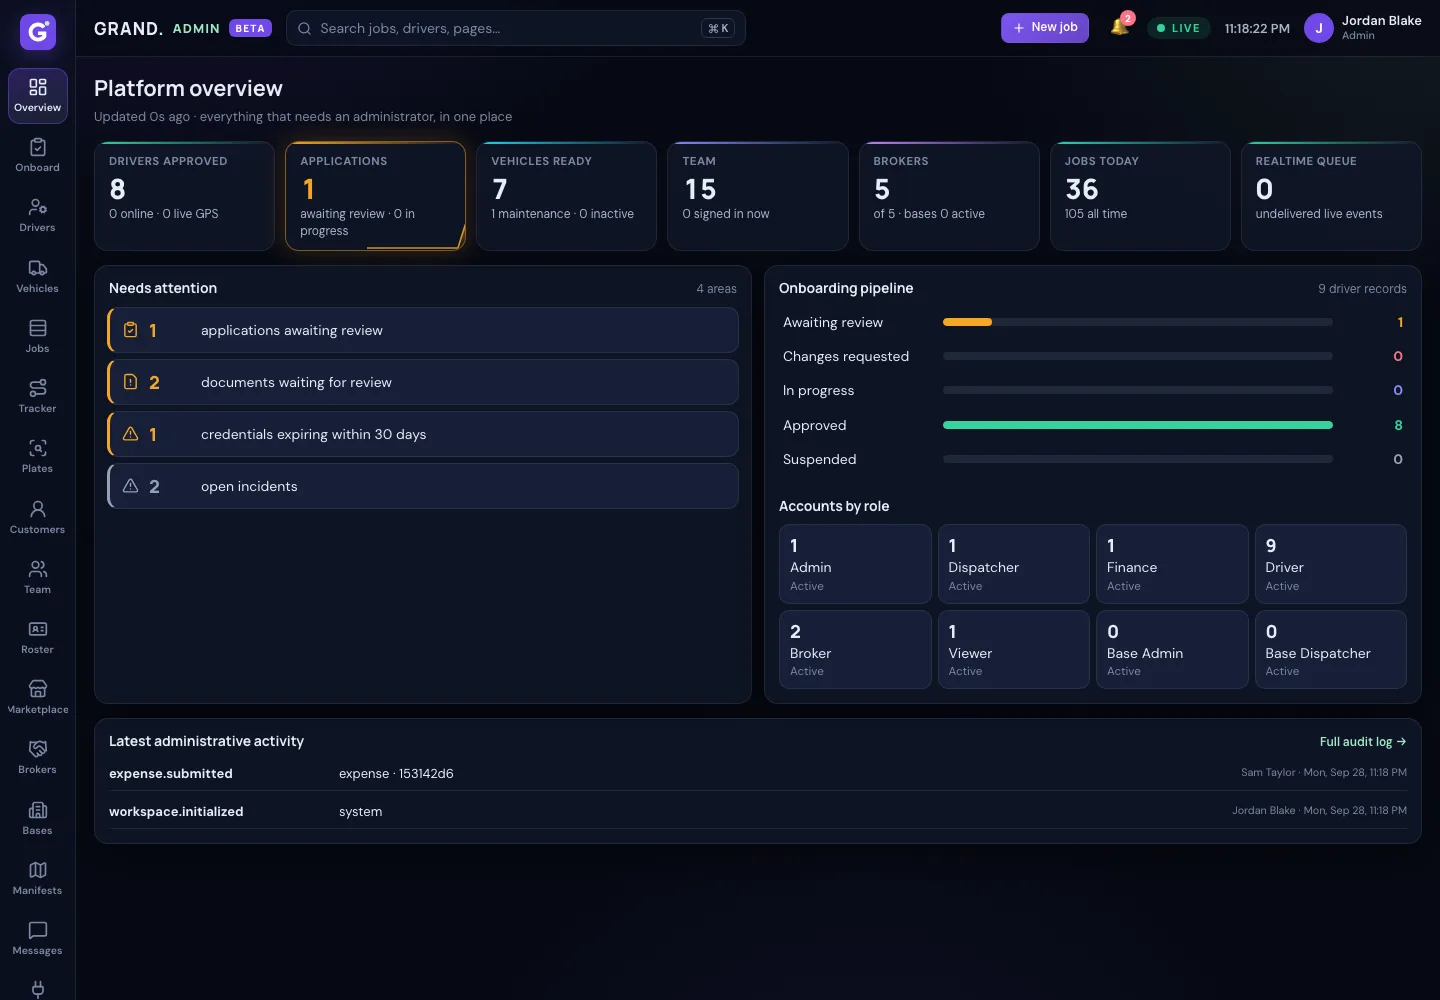Open the Full audit log link
The image size is (1440, 1000).
(1363, 742)
